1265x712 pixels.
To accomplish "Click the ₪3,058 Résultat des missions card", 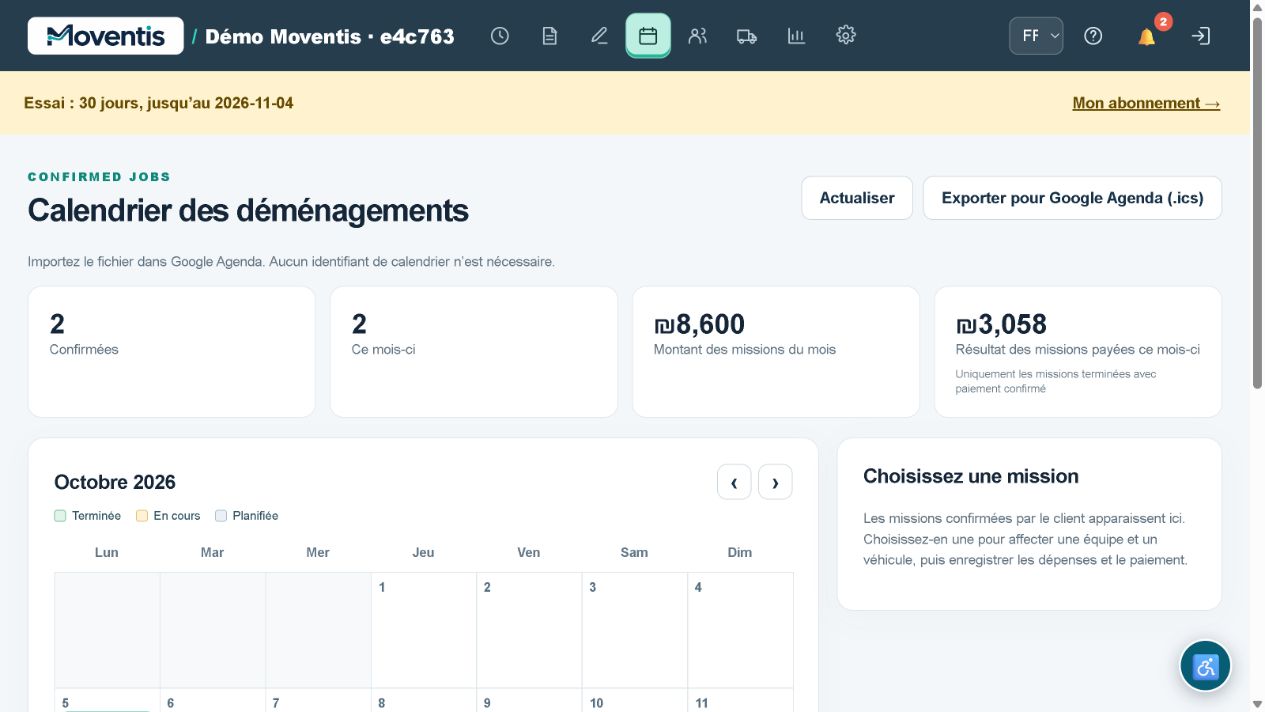I will coord(1078,352).
